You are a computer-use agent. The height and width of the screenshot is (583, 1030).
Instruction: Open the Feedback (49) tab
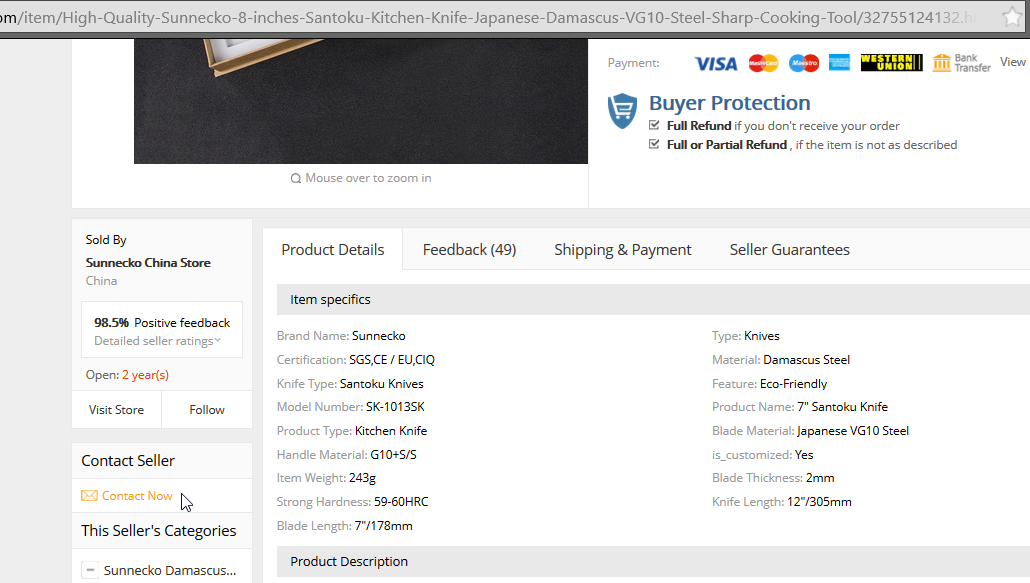click(x=469, y=250)
